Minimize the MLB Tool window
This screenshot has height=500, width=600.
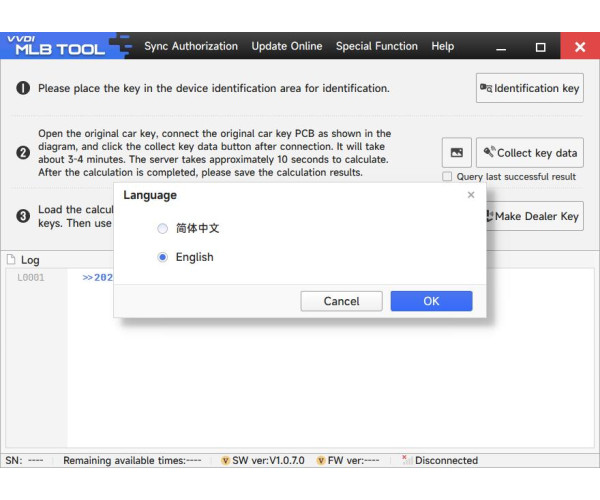(x=501, y=47)
